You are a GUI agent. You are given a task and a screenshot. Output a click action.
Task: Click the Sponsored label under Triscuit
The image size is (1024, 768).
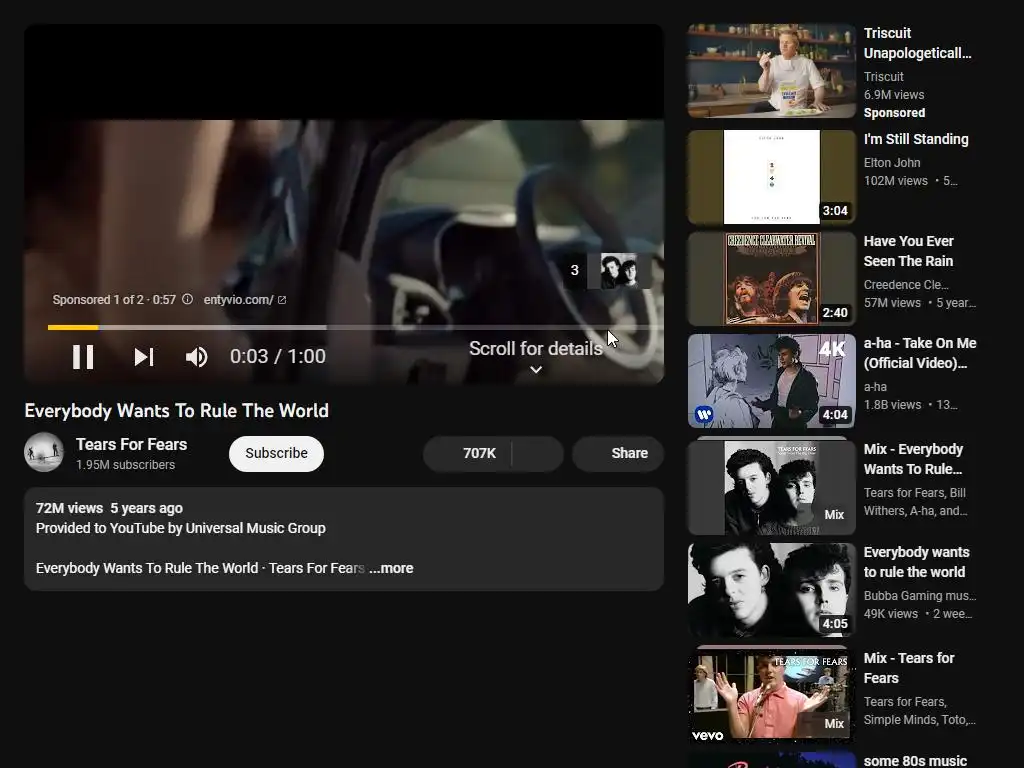pos(894,113)
